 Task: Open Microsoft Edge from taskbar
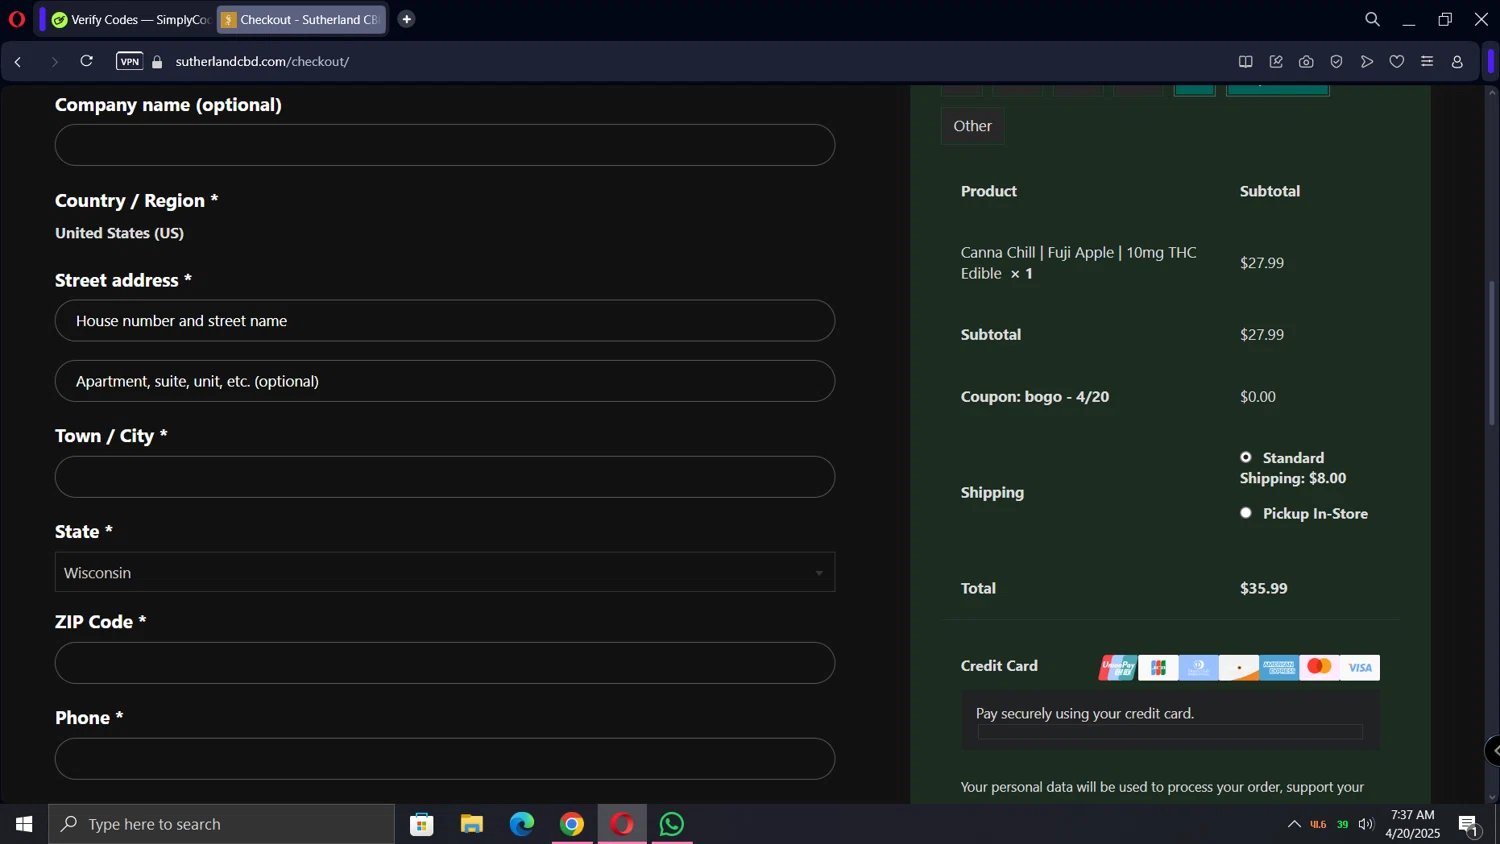coord(522,824)
